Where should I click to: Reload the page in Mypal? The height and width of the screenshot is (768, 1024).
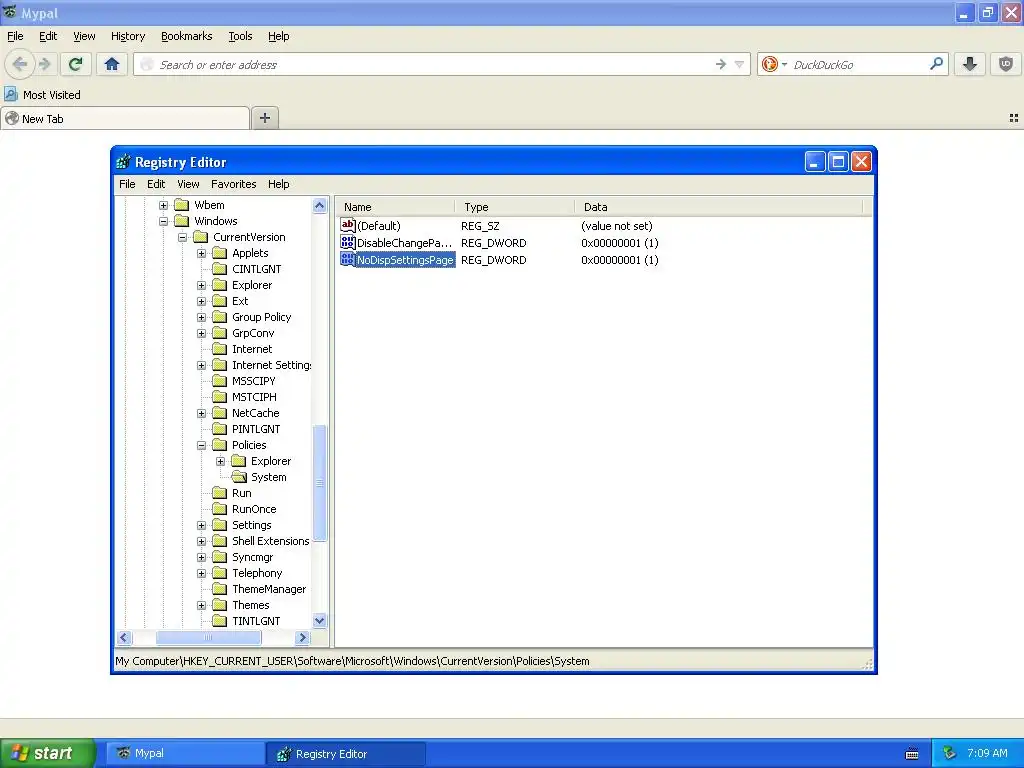pyautogui.click(x=75, y=64)
